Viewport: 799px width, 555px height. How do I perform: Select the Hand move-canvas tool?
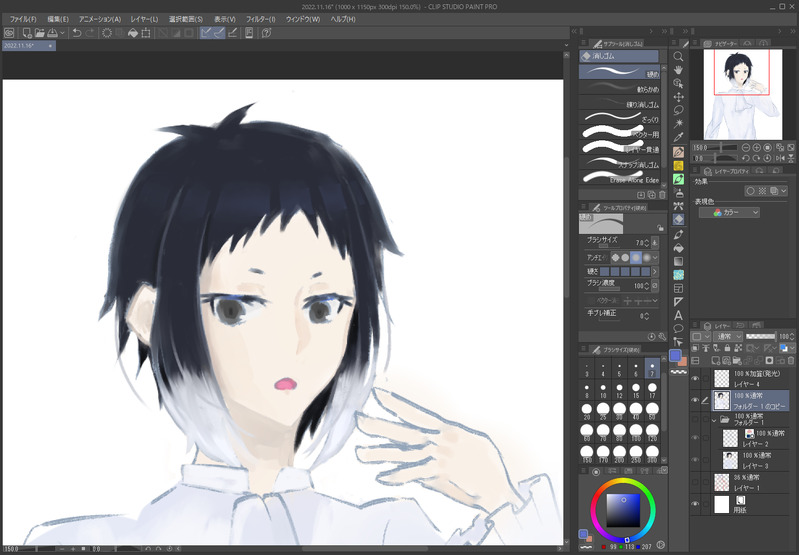tap(678, 70)
